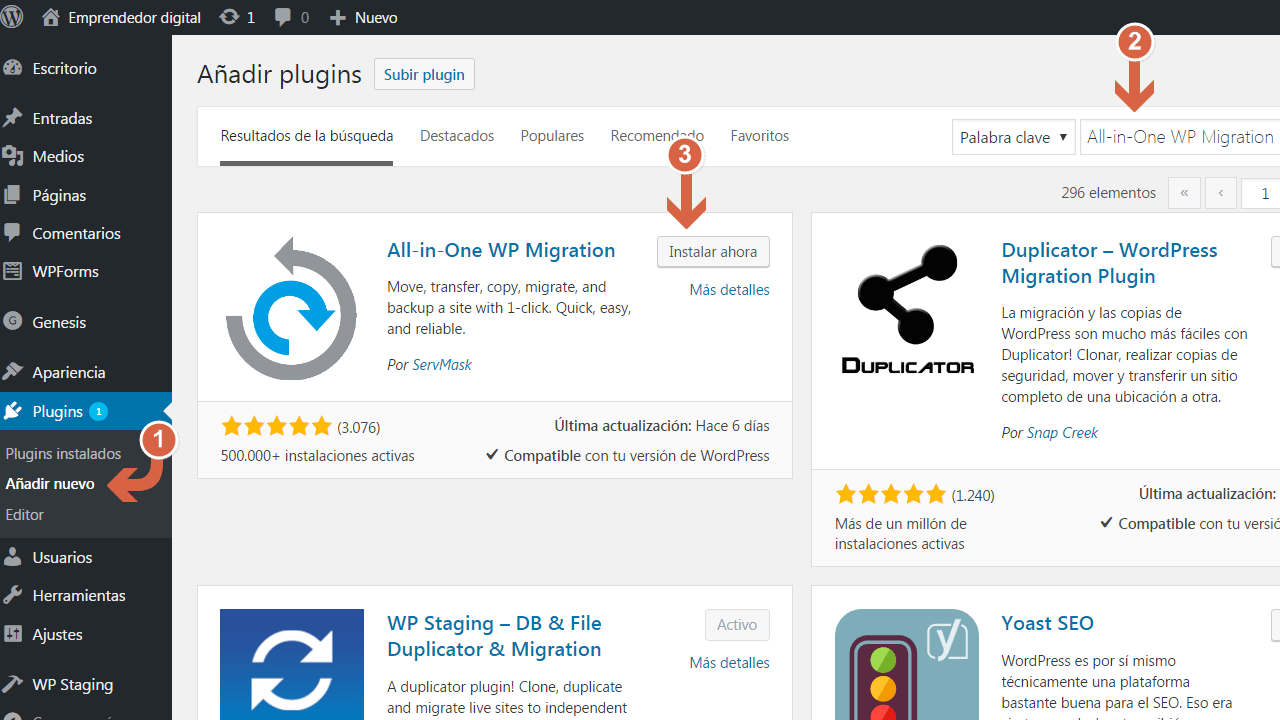Click the Duplicator star rating
Screen dimensions: 1280x720
click(x=890, y=494)
